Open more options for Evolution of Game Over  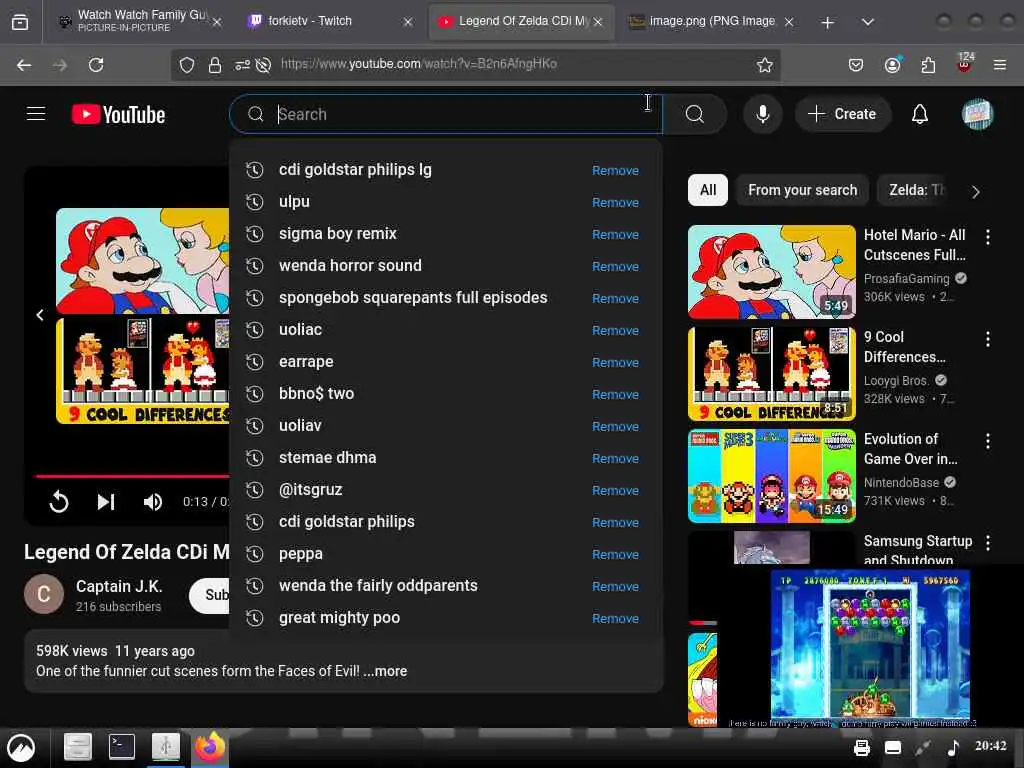[987, 441]
